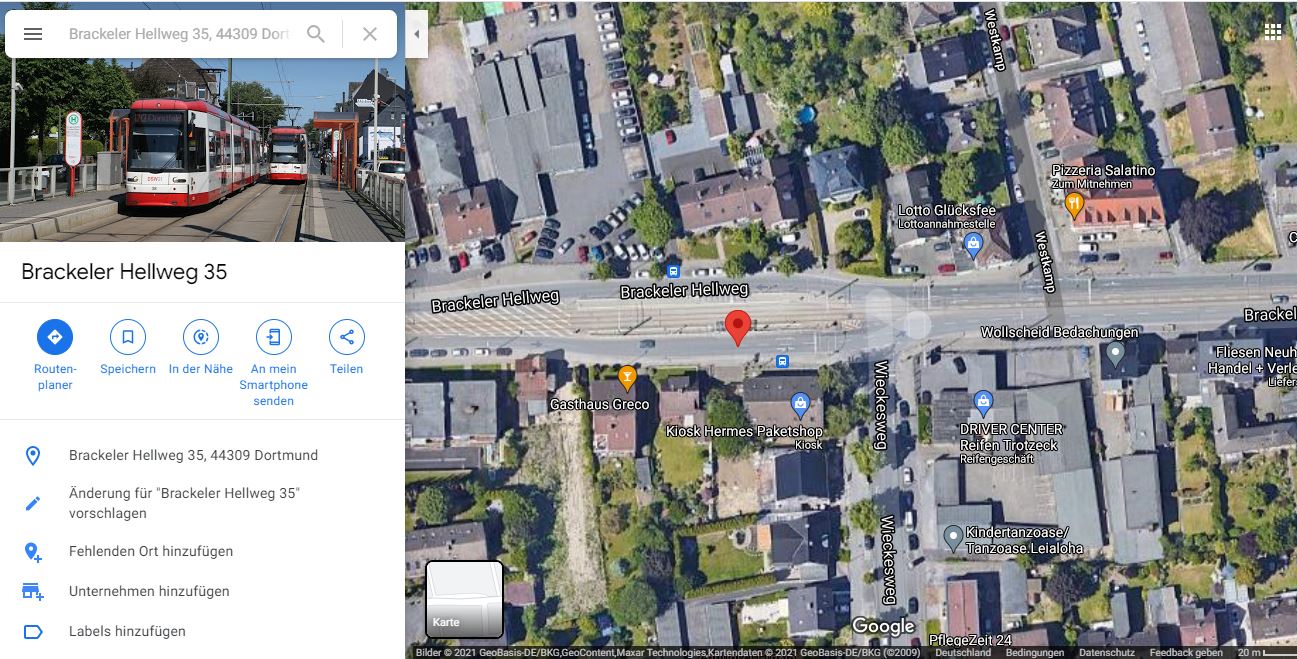Open the hamburger main menu
The height and width of the screenshot is (659, 1297).
(33, 34)
